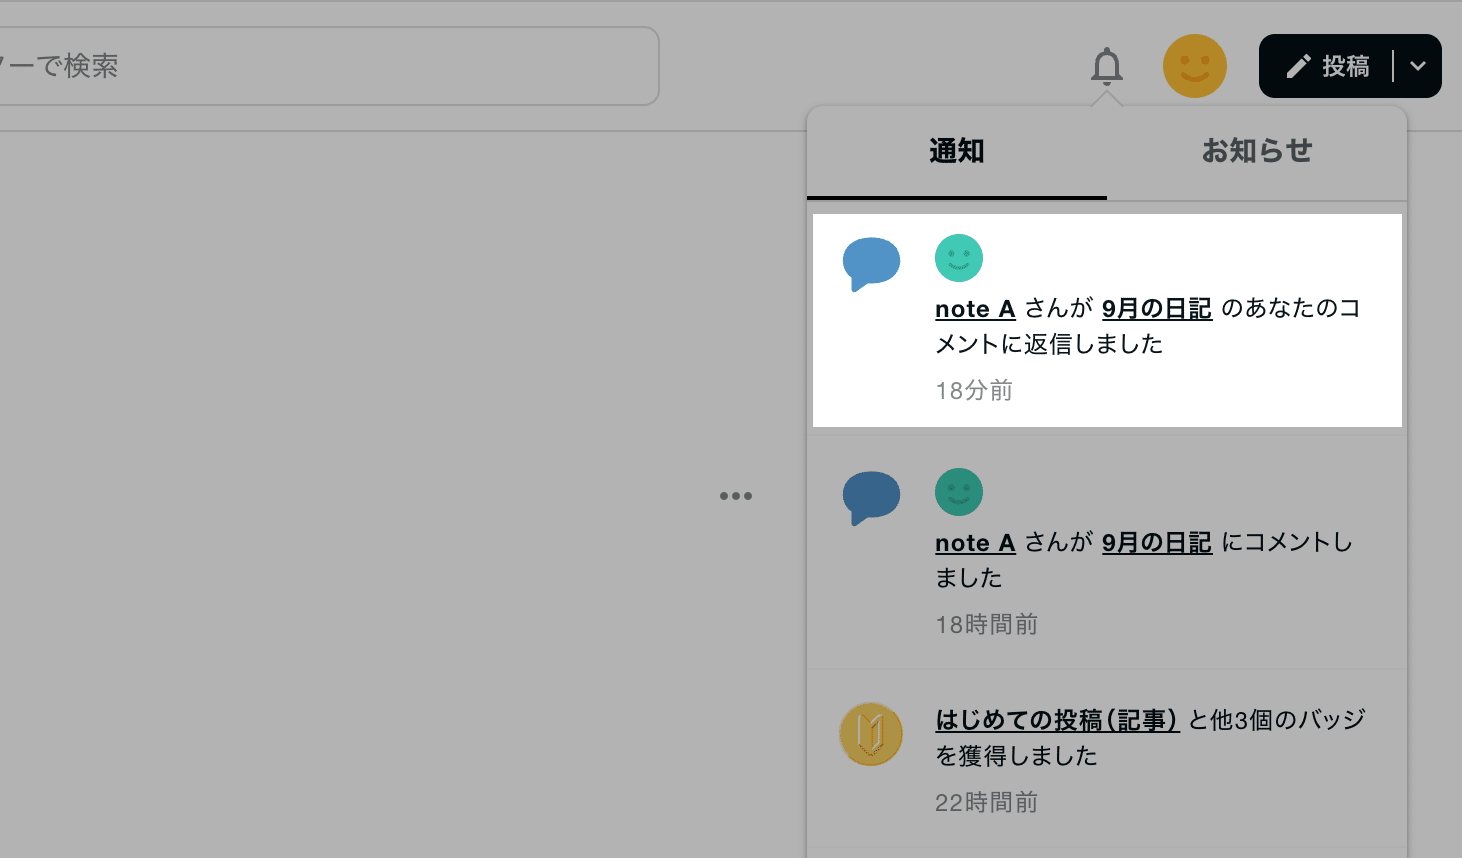Switch to the お知らせ tab
This screenshot has height=858, width=1462.
1257,151
